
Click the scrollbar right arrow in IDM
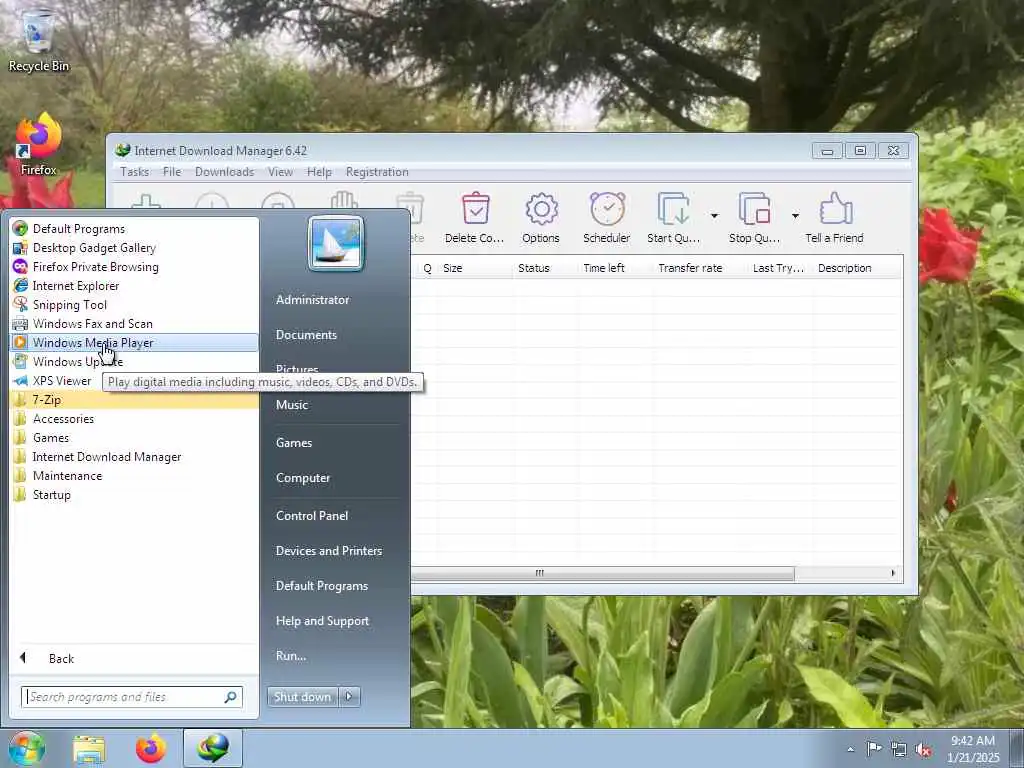point(893,573)
